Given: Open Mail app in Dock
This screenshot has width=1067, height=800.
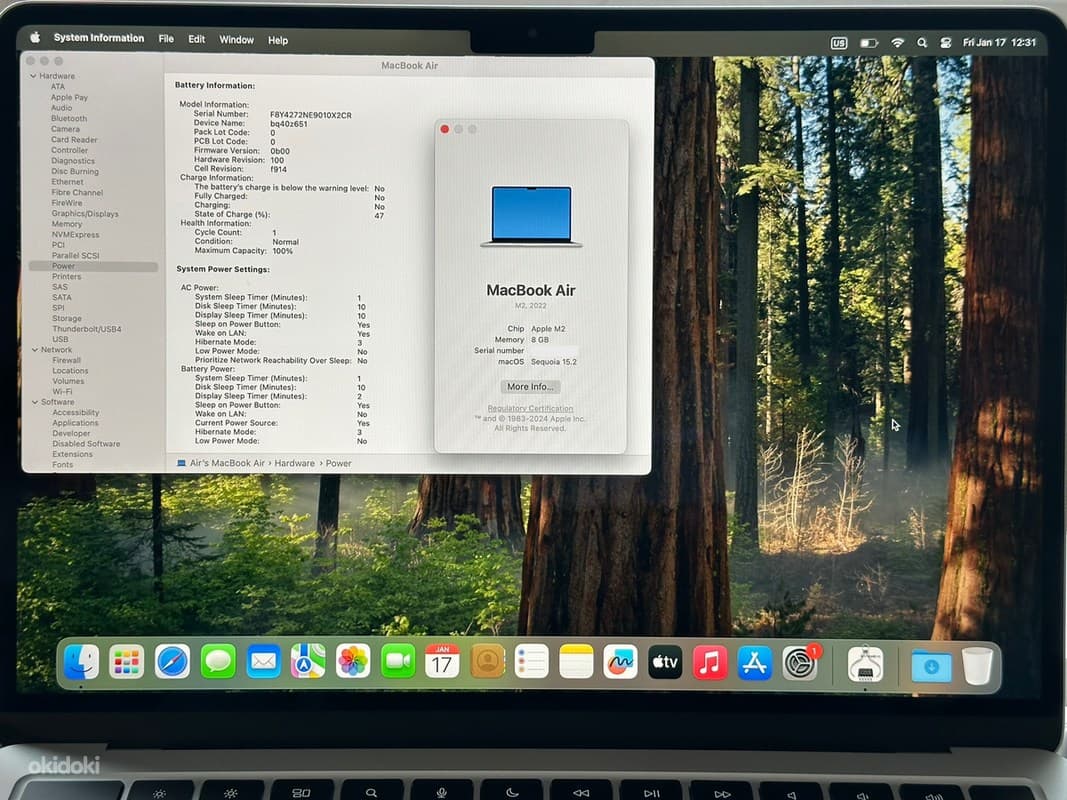Looking at the screenshot, I should click(x=263, y=662).
